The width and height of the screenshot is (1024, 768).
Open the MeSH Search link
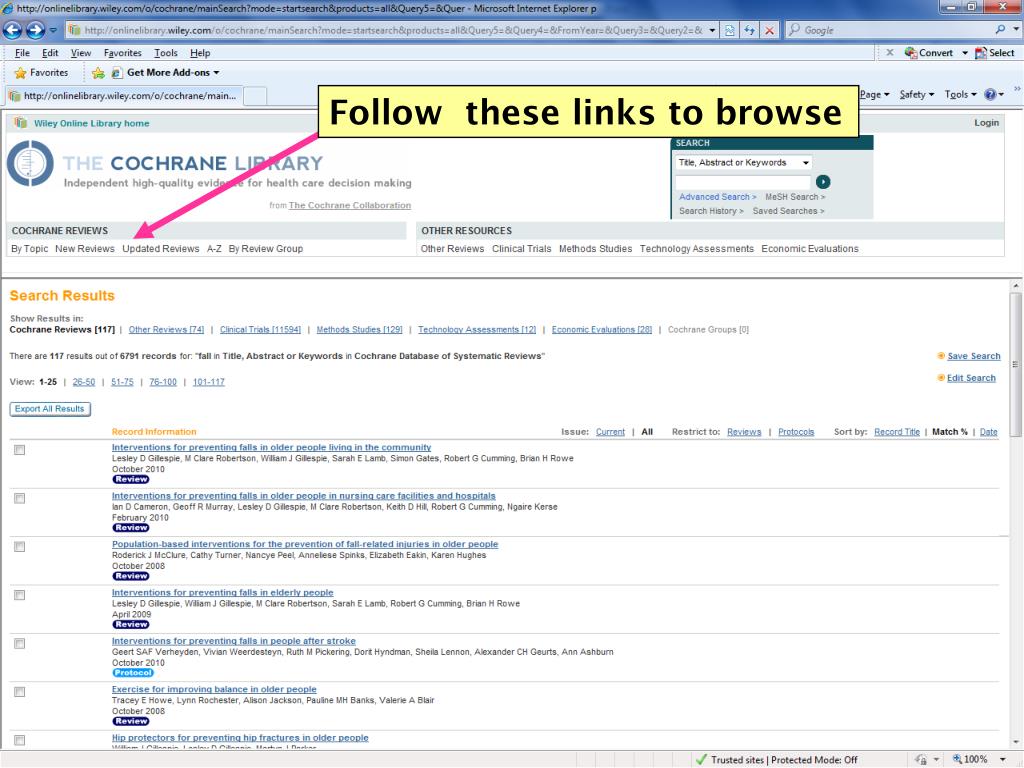pos(795,197)
